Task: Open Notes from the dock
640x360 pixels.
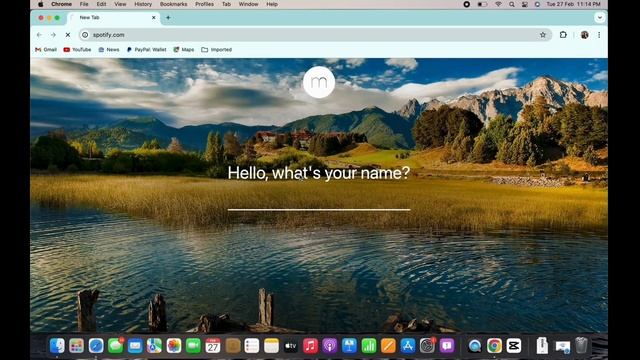Action: [x=271, y=346]
